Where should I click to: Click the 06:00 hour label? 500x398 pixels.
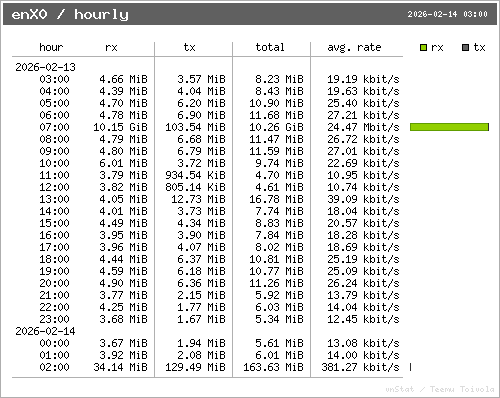pos(54,115)
